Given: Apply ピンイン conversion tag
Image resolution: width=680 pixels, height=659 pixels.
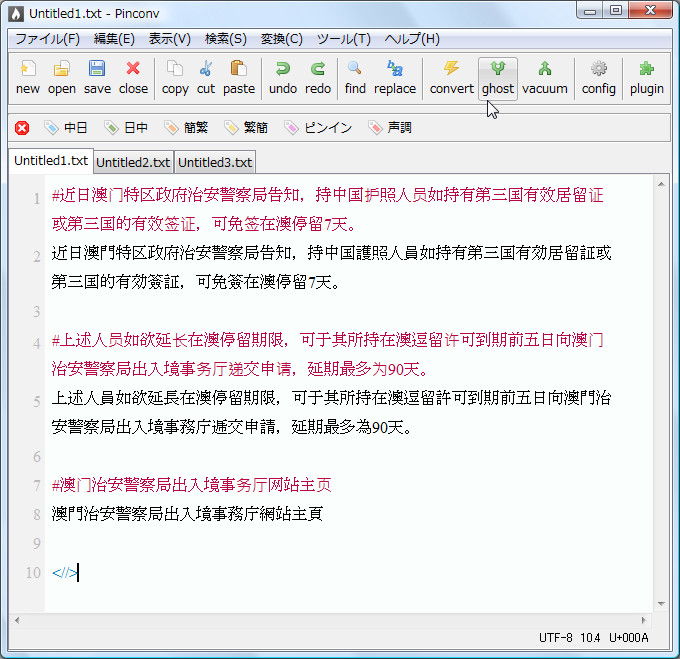Looking at the screenshot, I should tap(317, 127).
